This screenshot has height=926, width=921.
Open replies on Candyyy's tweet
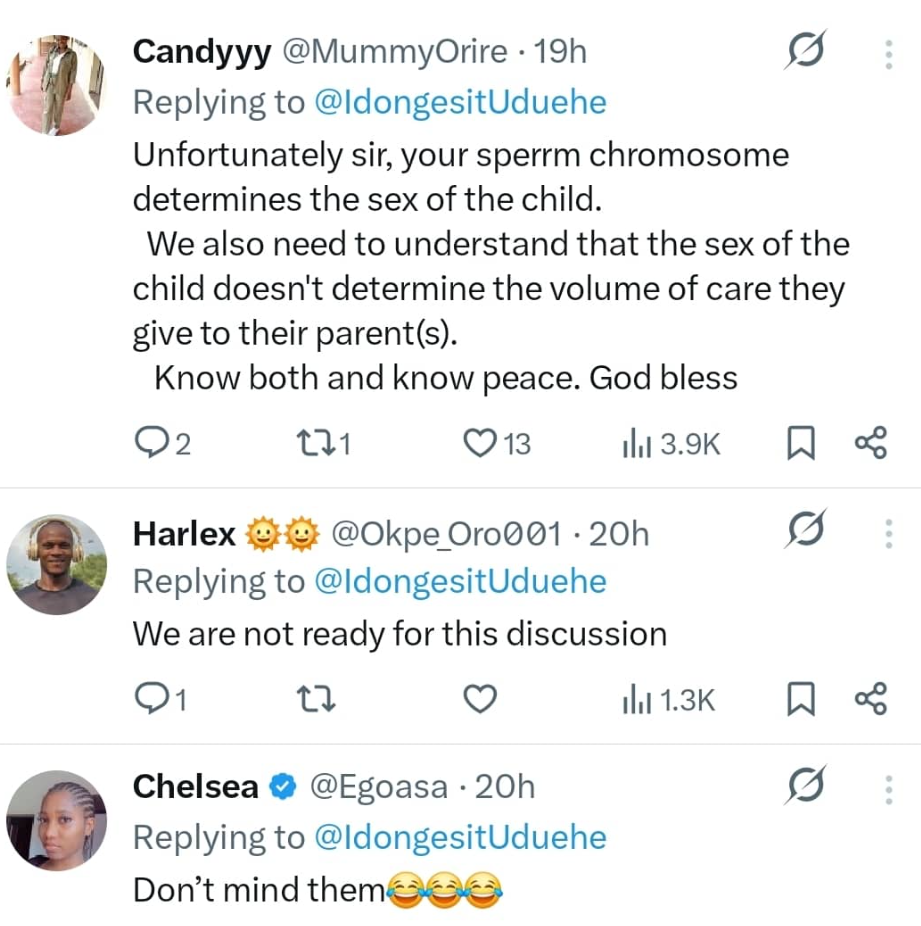point(150,444)
